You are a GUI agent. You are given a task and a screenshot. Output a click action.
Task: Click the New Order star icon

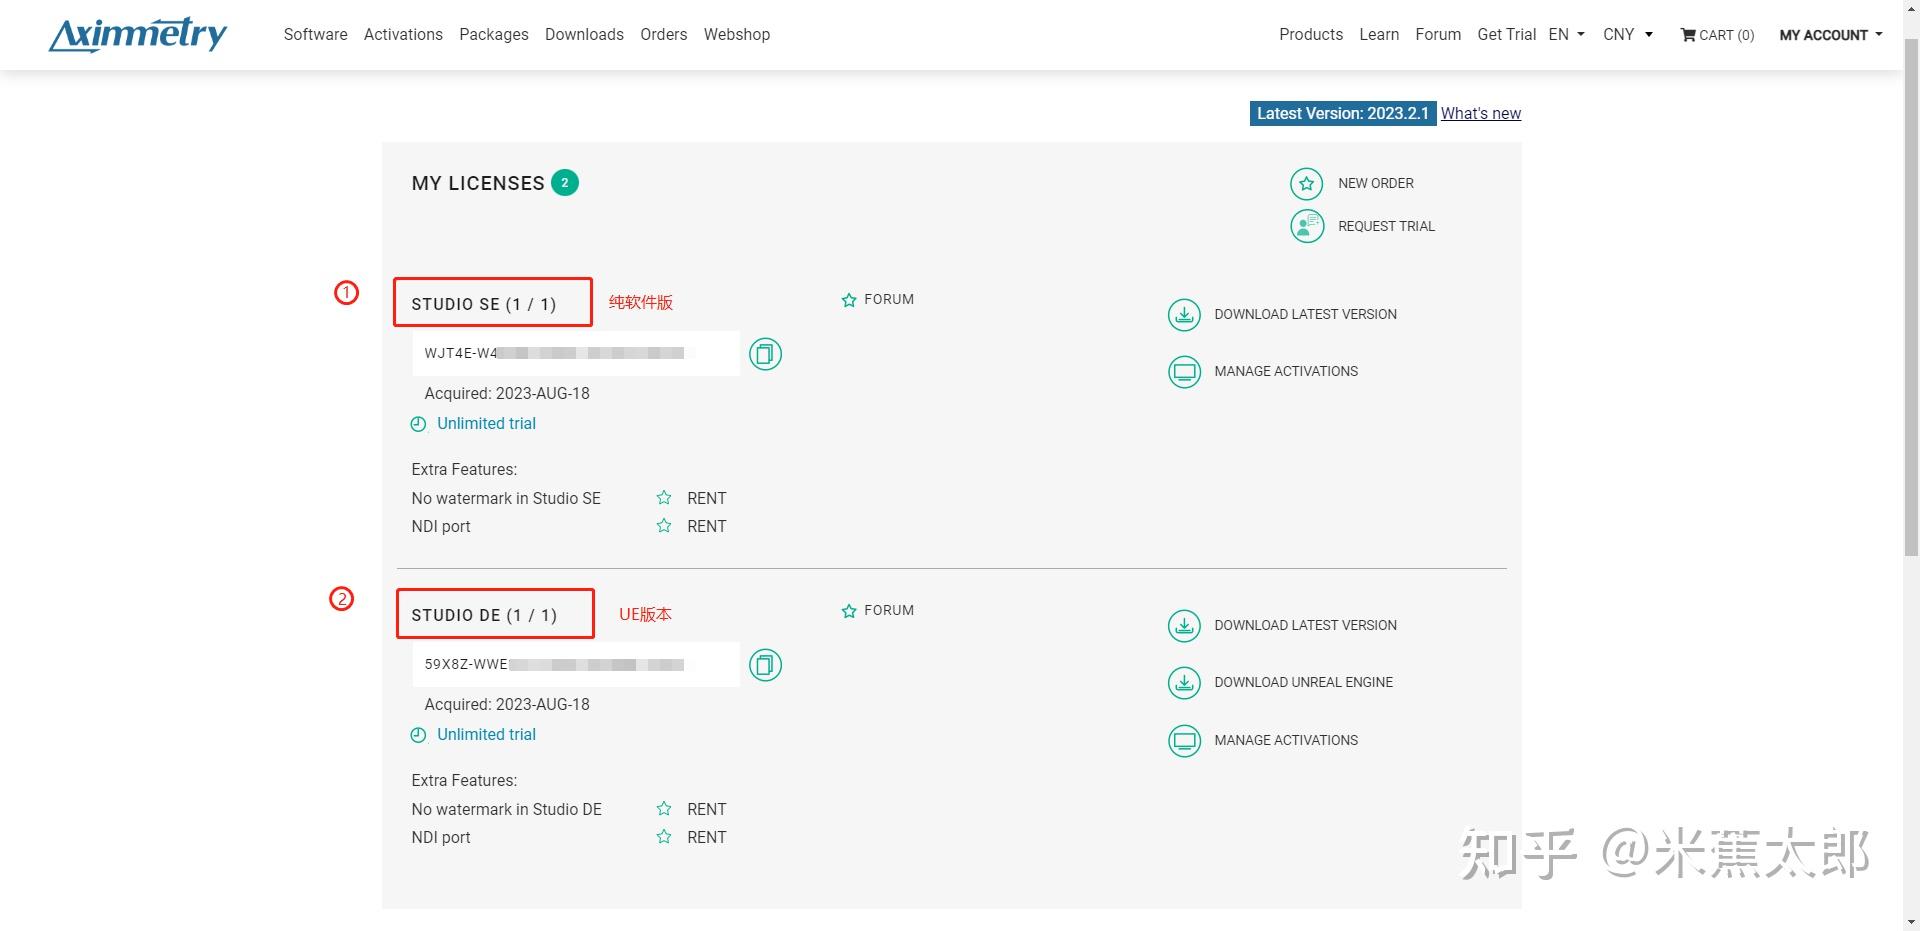tap(1306, 184)
